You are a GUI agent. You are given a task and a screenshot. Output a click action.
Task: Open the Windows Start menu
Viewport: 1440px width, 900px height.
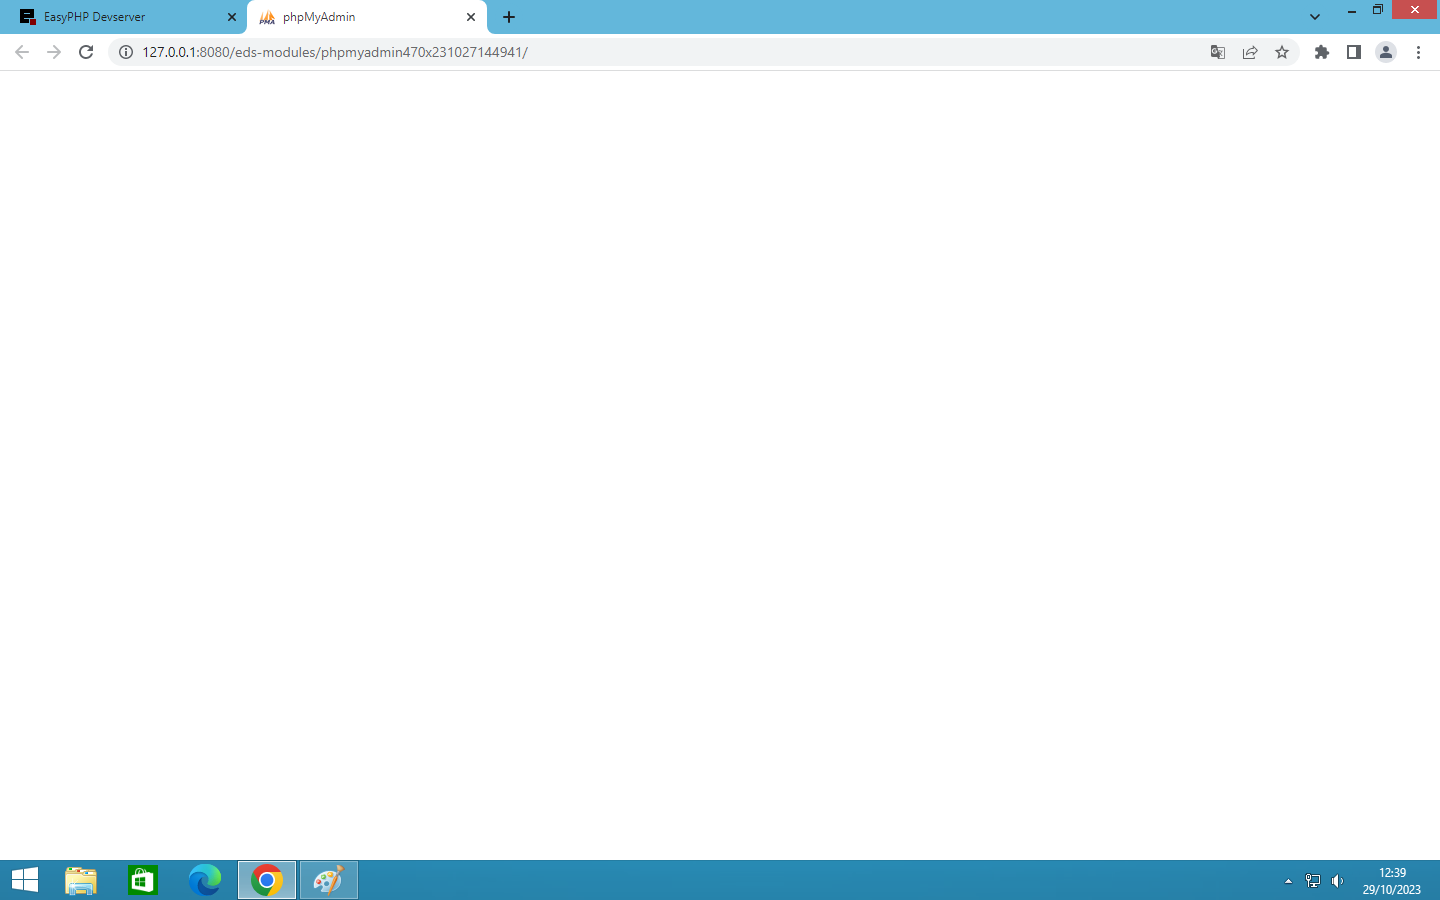[25, 880]
